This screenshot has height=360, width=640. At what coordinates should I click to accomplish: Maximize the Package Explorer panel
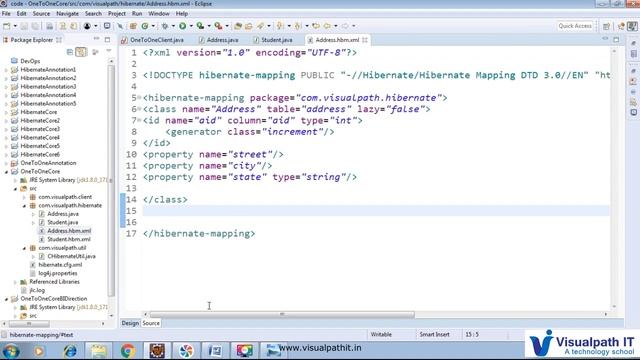[x=107, y=40]
